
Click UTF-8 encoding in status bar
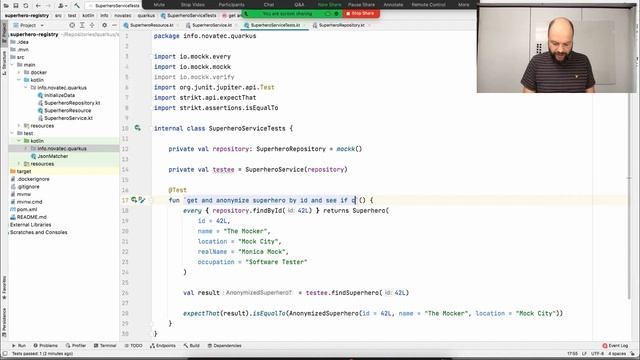pyautogui.click(x=597, y=354)
